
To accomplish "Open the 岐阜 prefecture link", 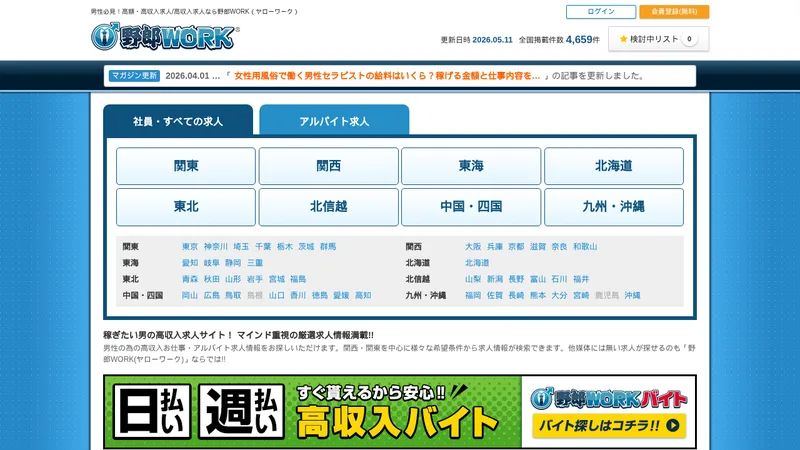I will [x=212, y=263].
